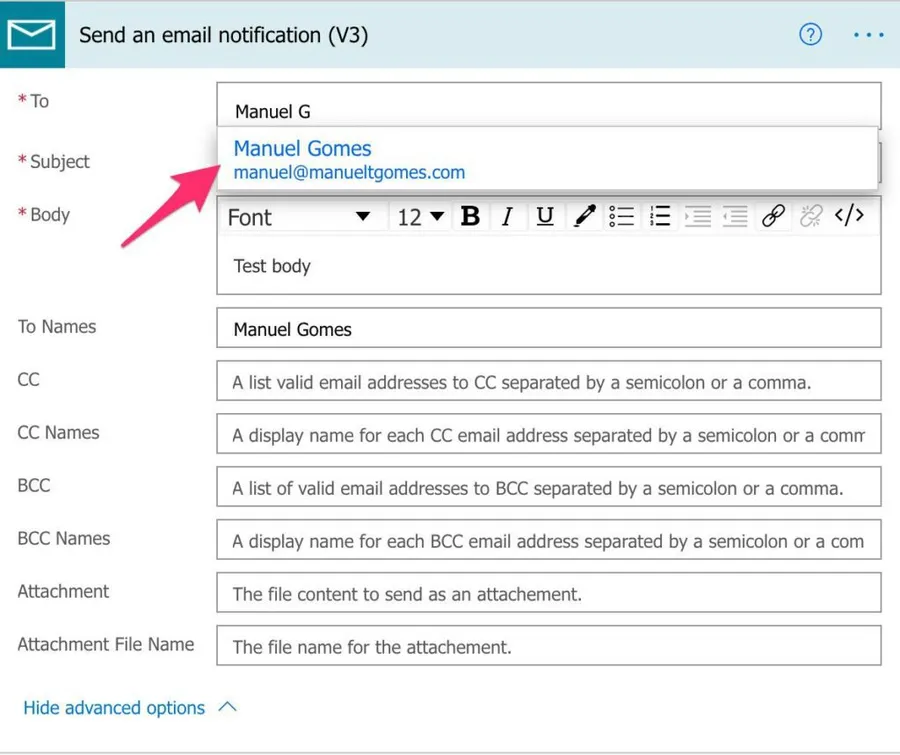
Task: Insert a bulleted list
Action: pyautogui.click(x=622, y=217)
